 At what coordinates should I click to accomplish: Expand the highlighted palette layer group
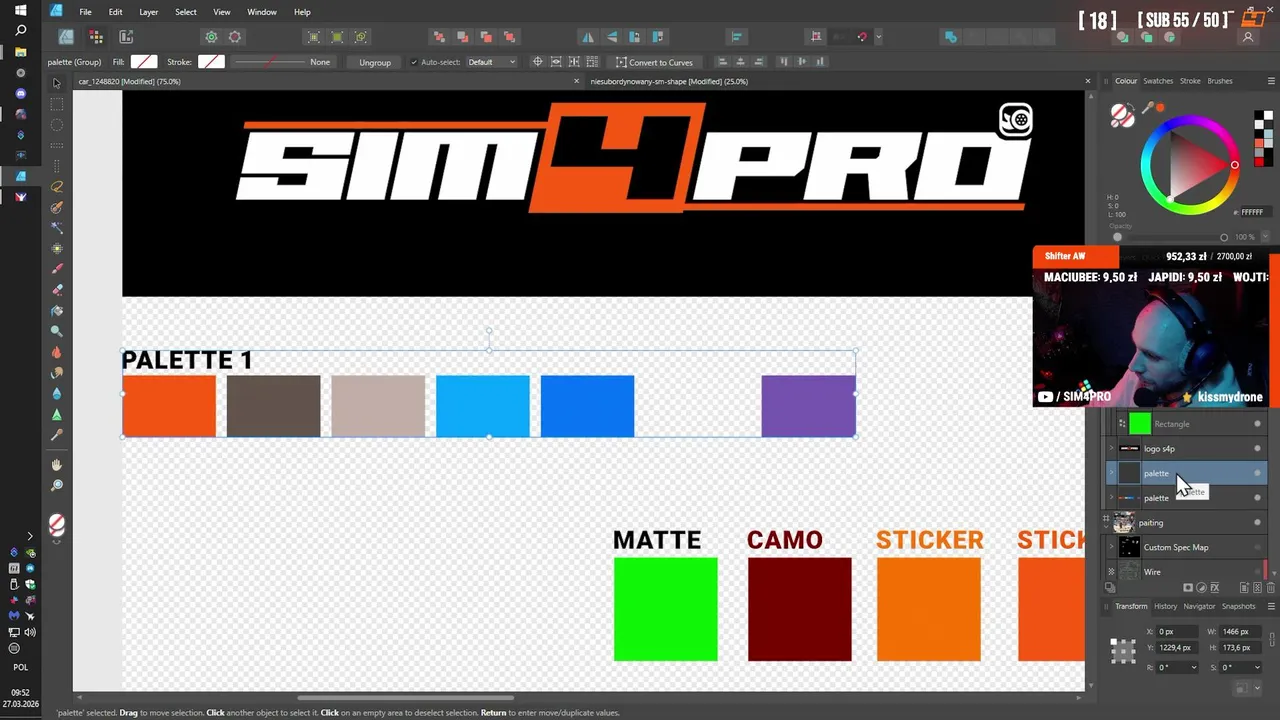(x=1111, y=473)
